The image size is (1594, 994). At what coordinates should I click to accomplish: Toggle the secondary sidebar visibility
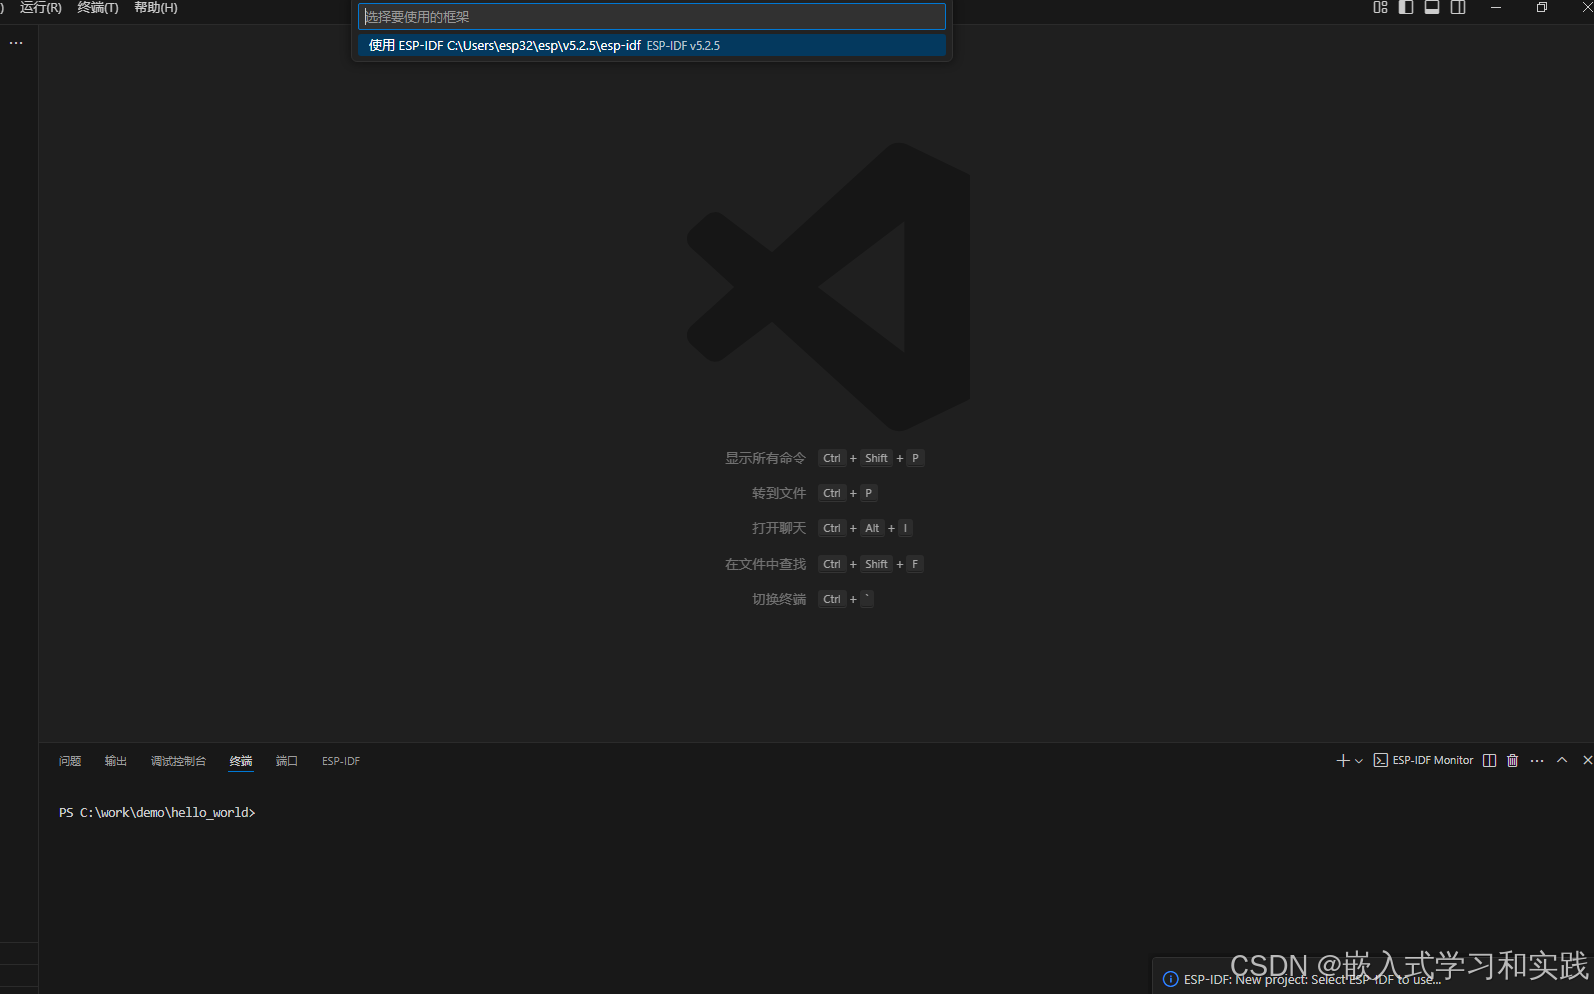click(x=1458, y=8)
